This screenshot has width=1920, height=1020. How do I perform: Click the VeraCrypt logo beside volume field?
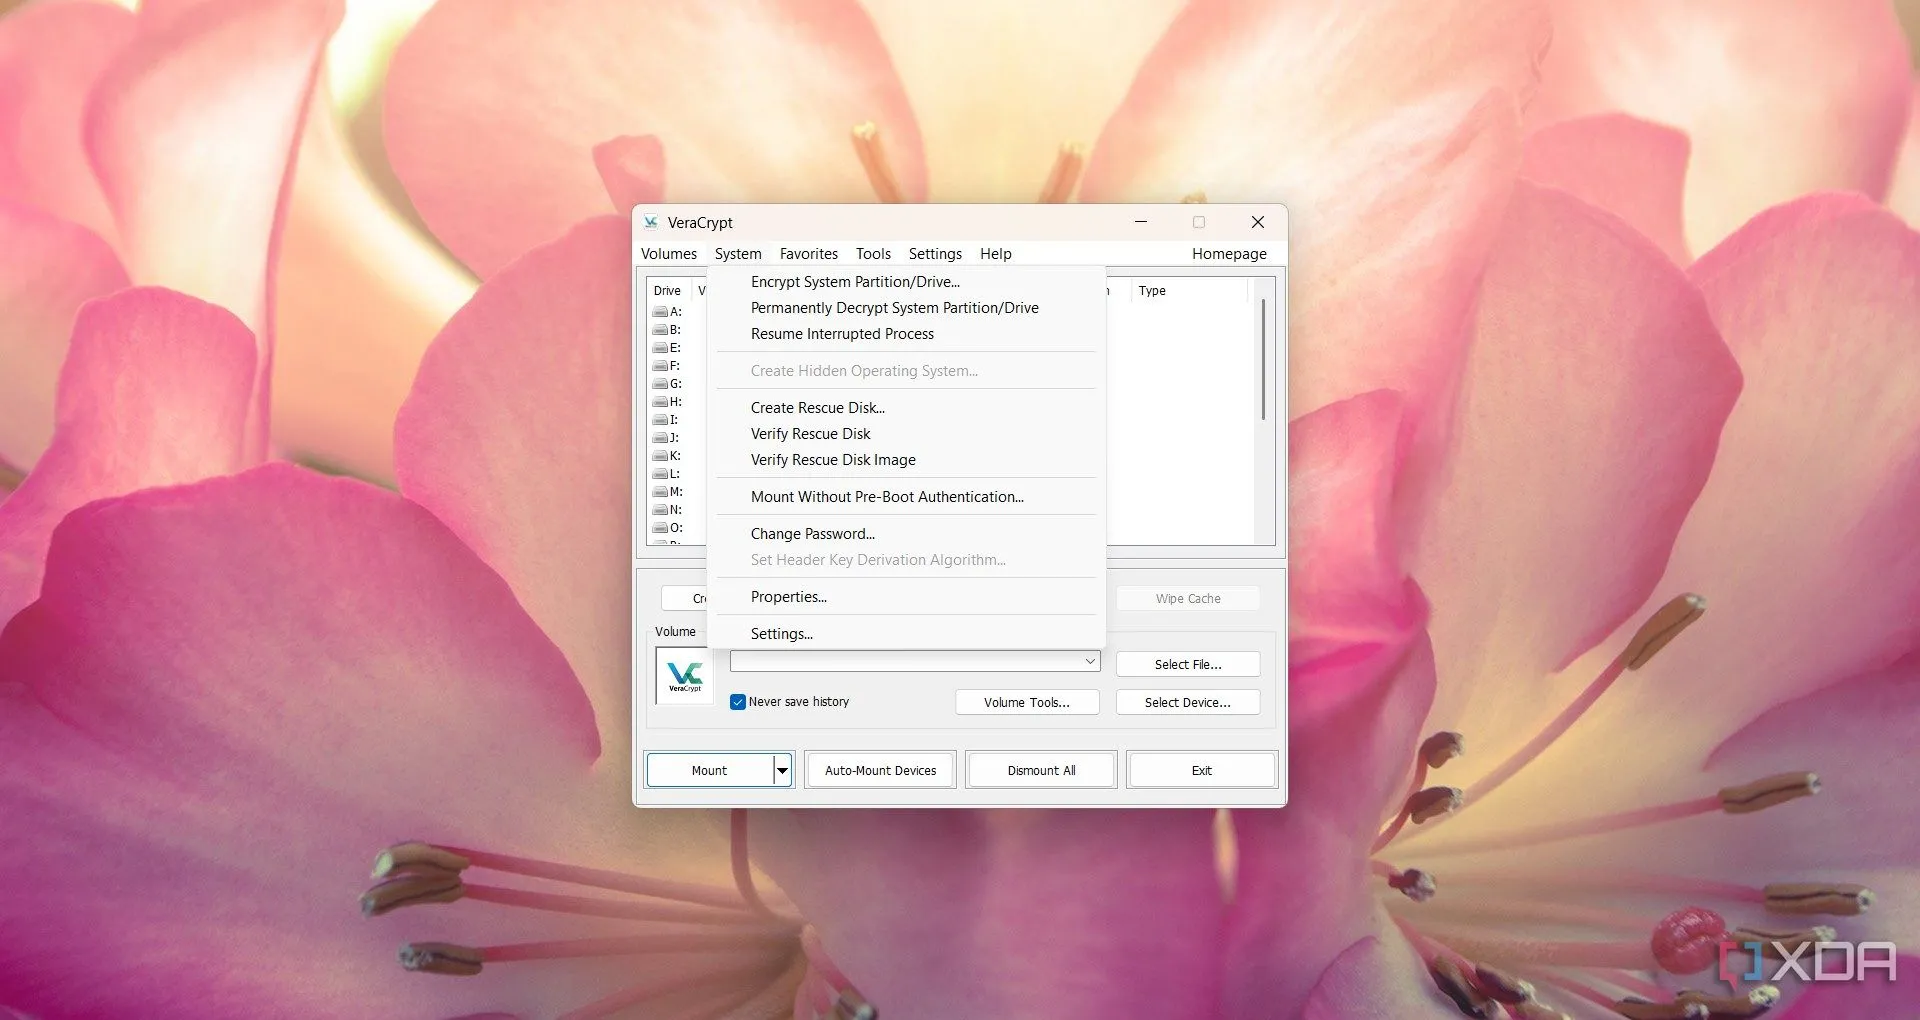pos(685,676)
